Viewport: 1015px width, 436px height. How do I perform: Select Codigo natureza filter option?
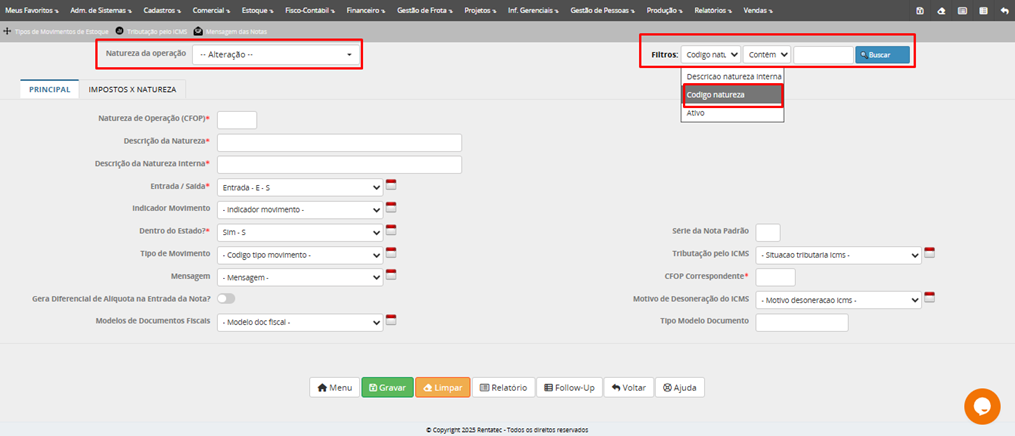tap(732, 95)
